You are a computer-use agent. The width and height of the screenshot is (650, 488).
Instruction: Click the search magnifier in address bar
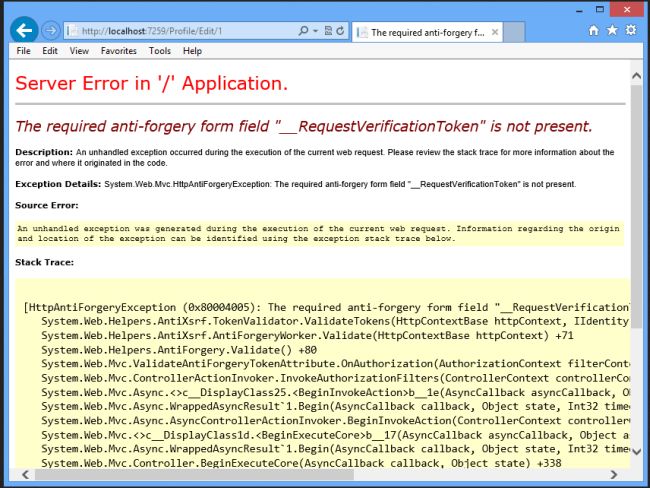[x=303, y=31]
